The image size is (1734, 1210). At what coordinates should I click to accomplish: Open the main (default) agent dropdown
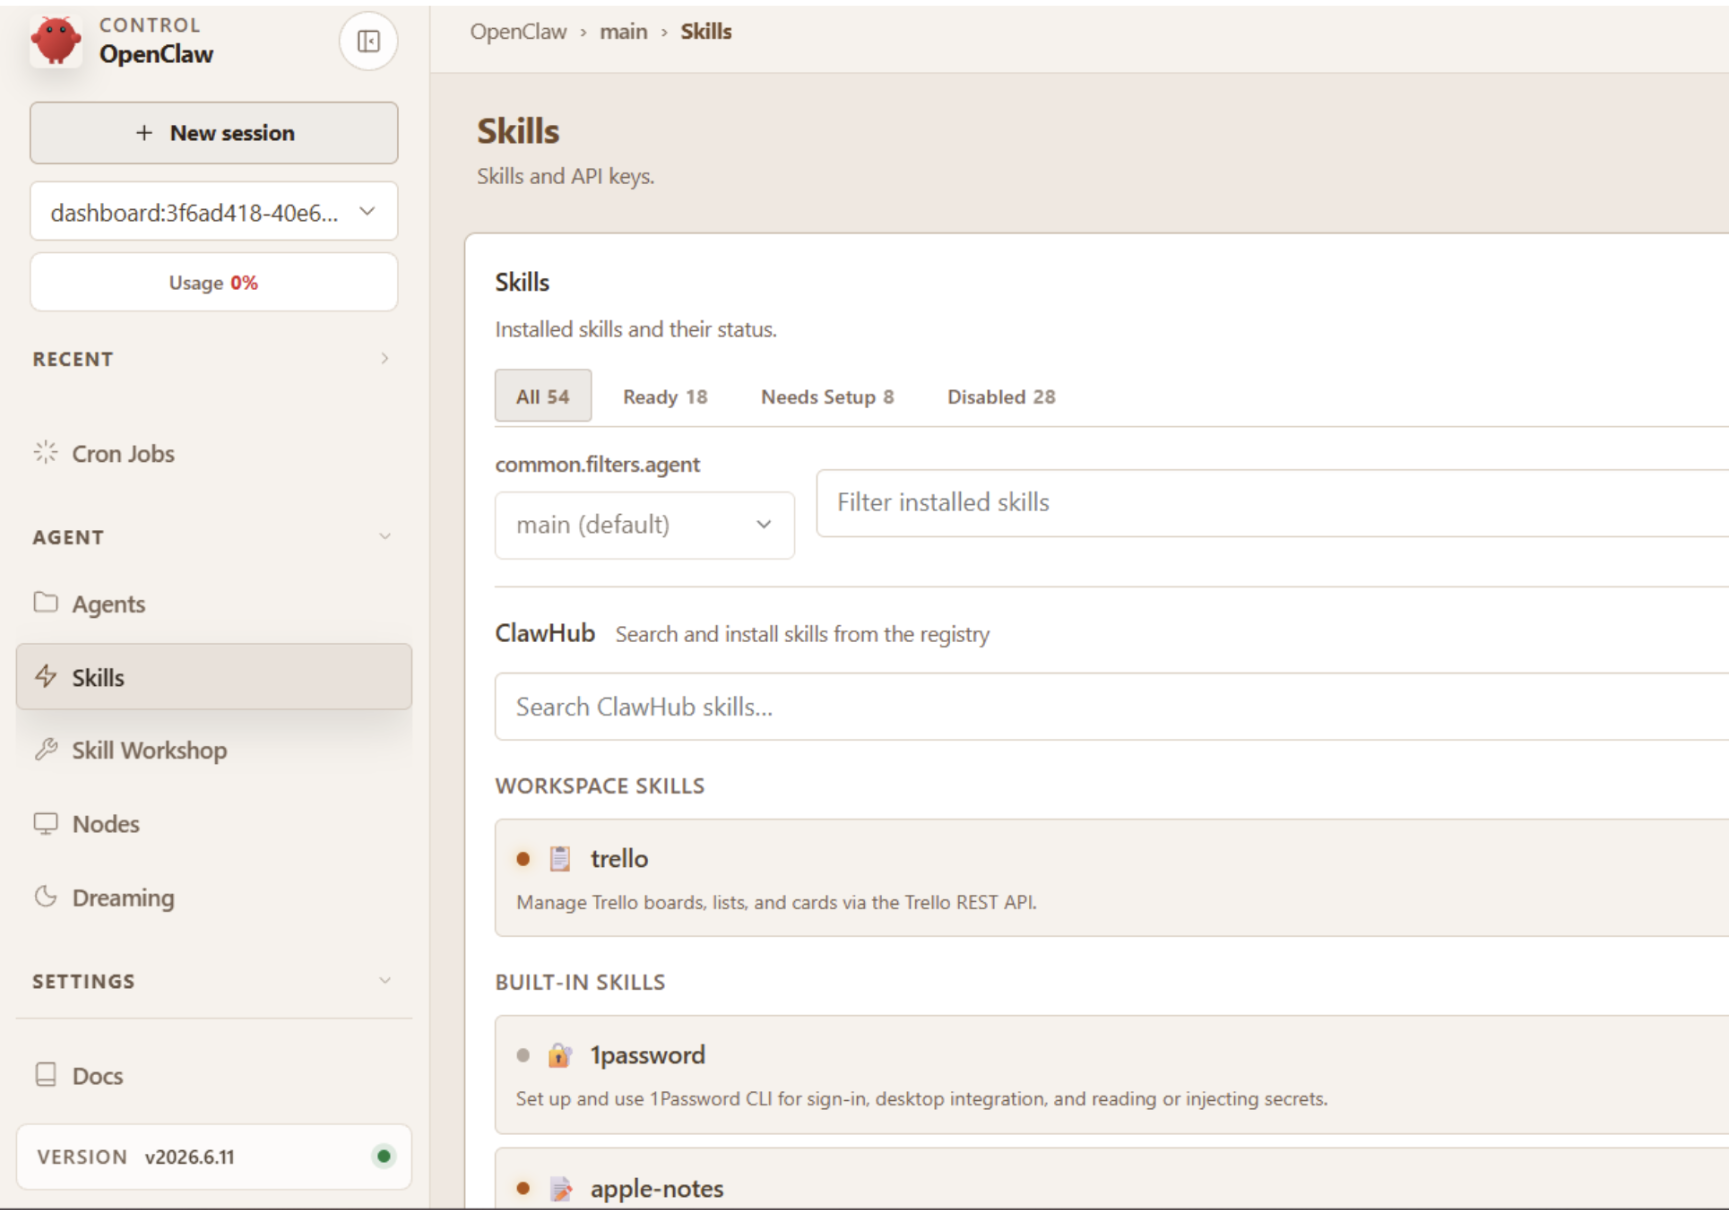(x=645, y=525)
